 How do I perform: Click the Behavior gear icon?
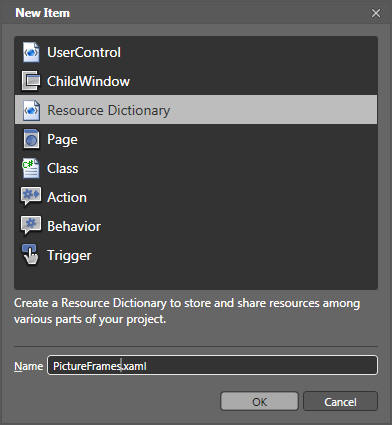[x=31, y=225]
